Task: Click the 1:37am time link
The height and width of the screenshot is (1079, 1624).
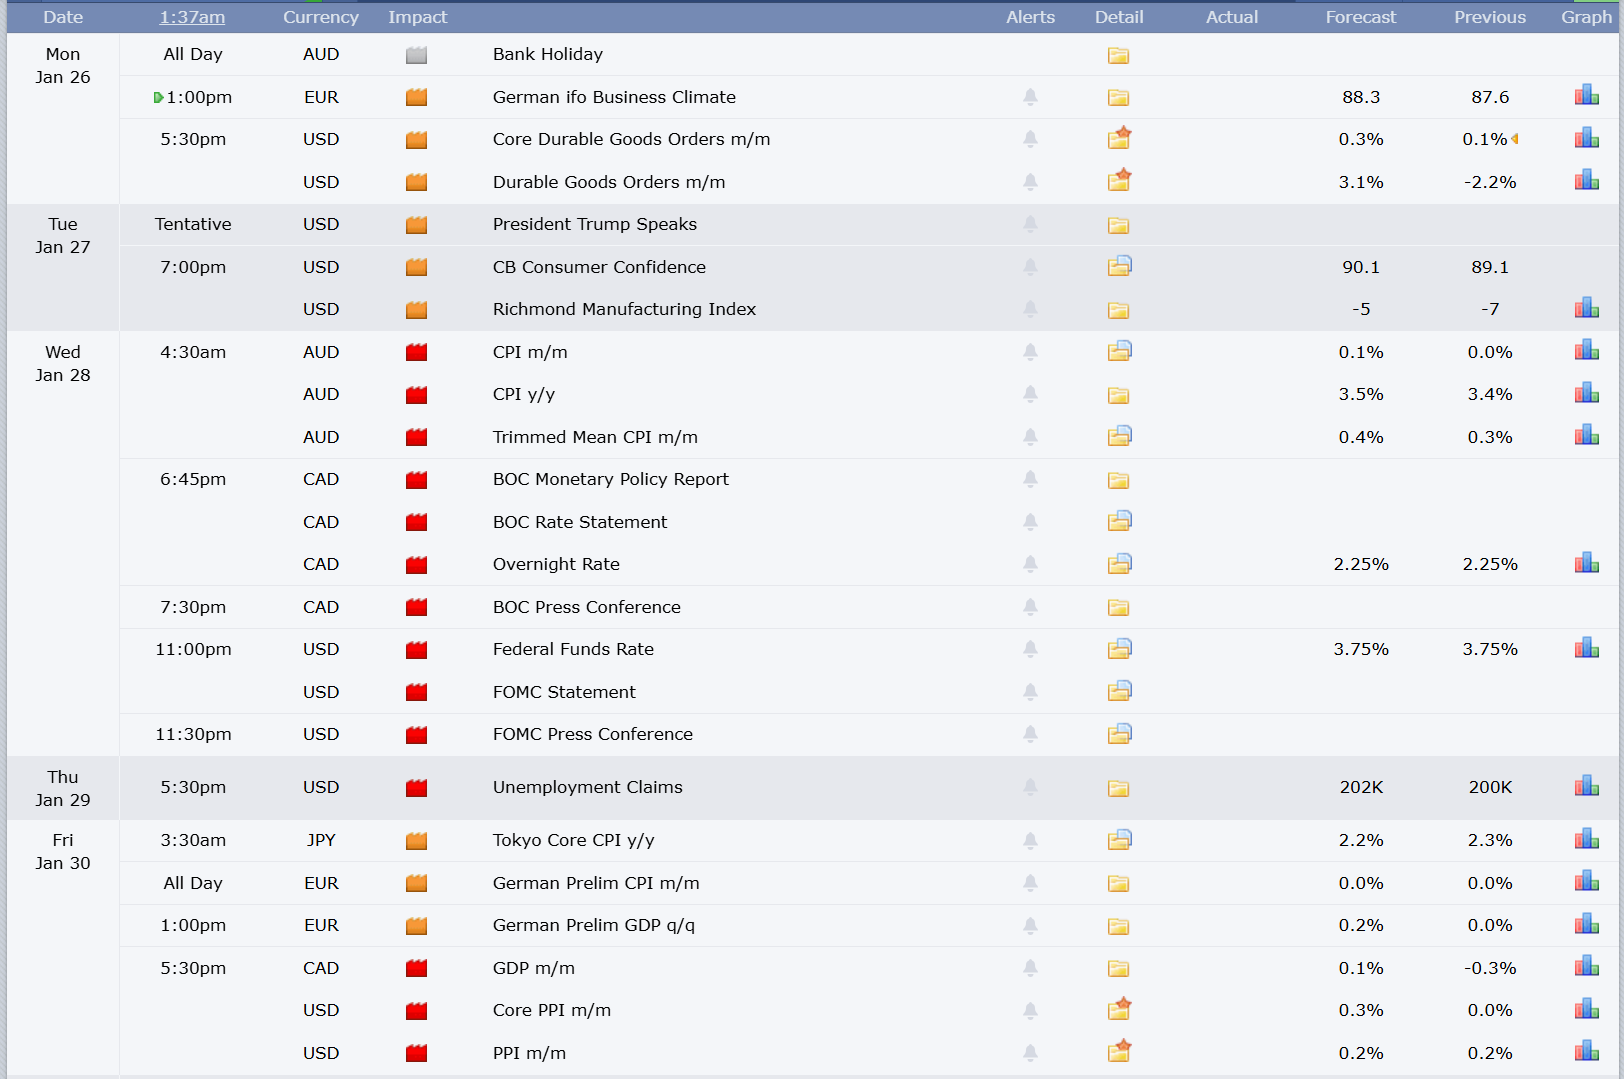Action: pos(192,17)
